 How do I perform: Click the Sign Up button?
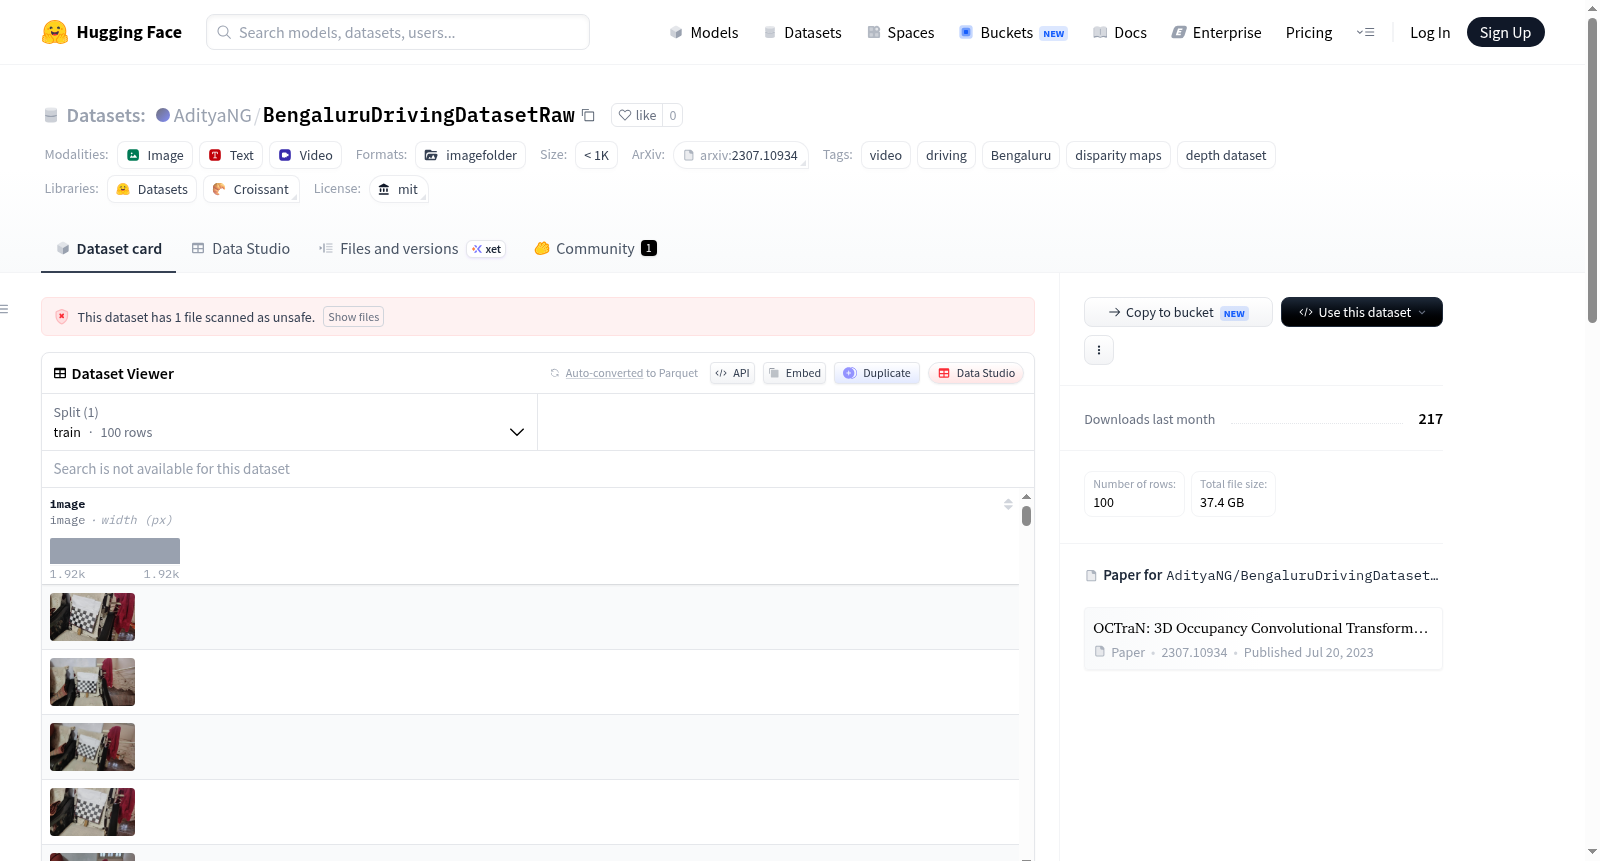[1505, 32]
